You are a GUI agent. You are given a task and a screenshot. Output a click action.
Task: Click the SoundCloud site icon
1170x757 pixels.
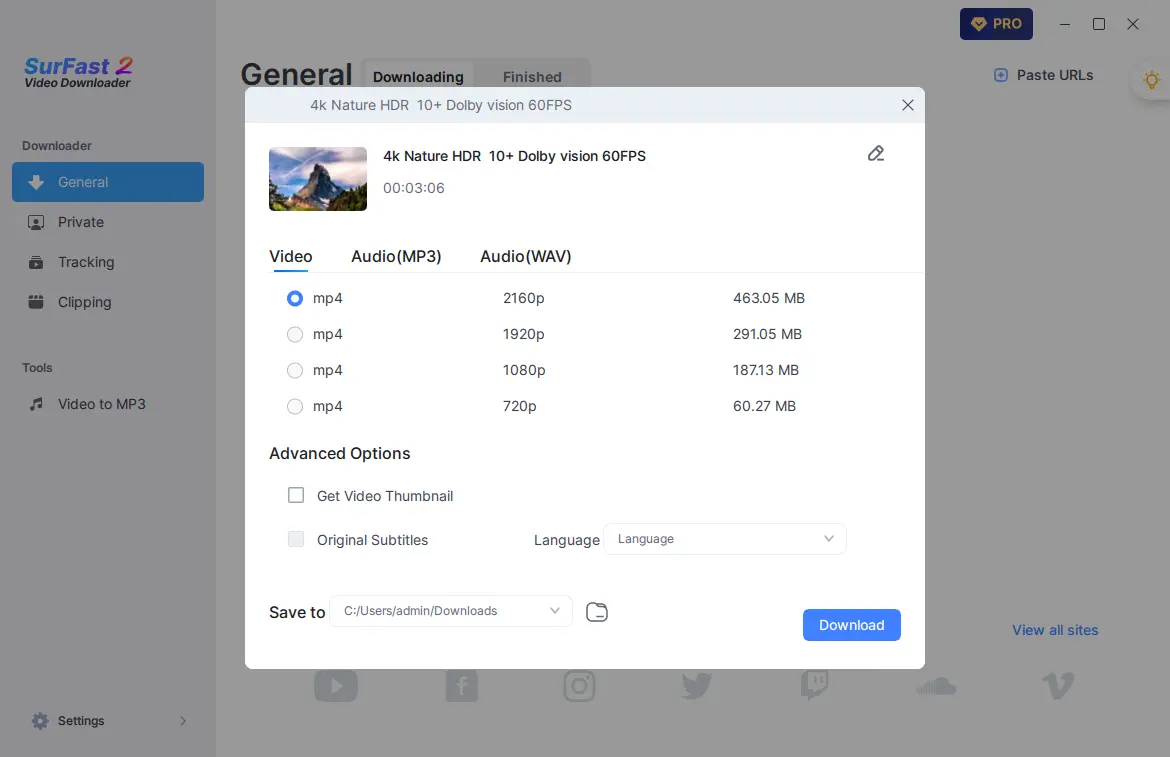pos(936,685)
